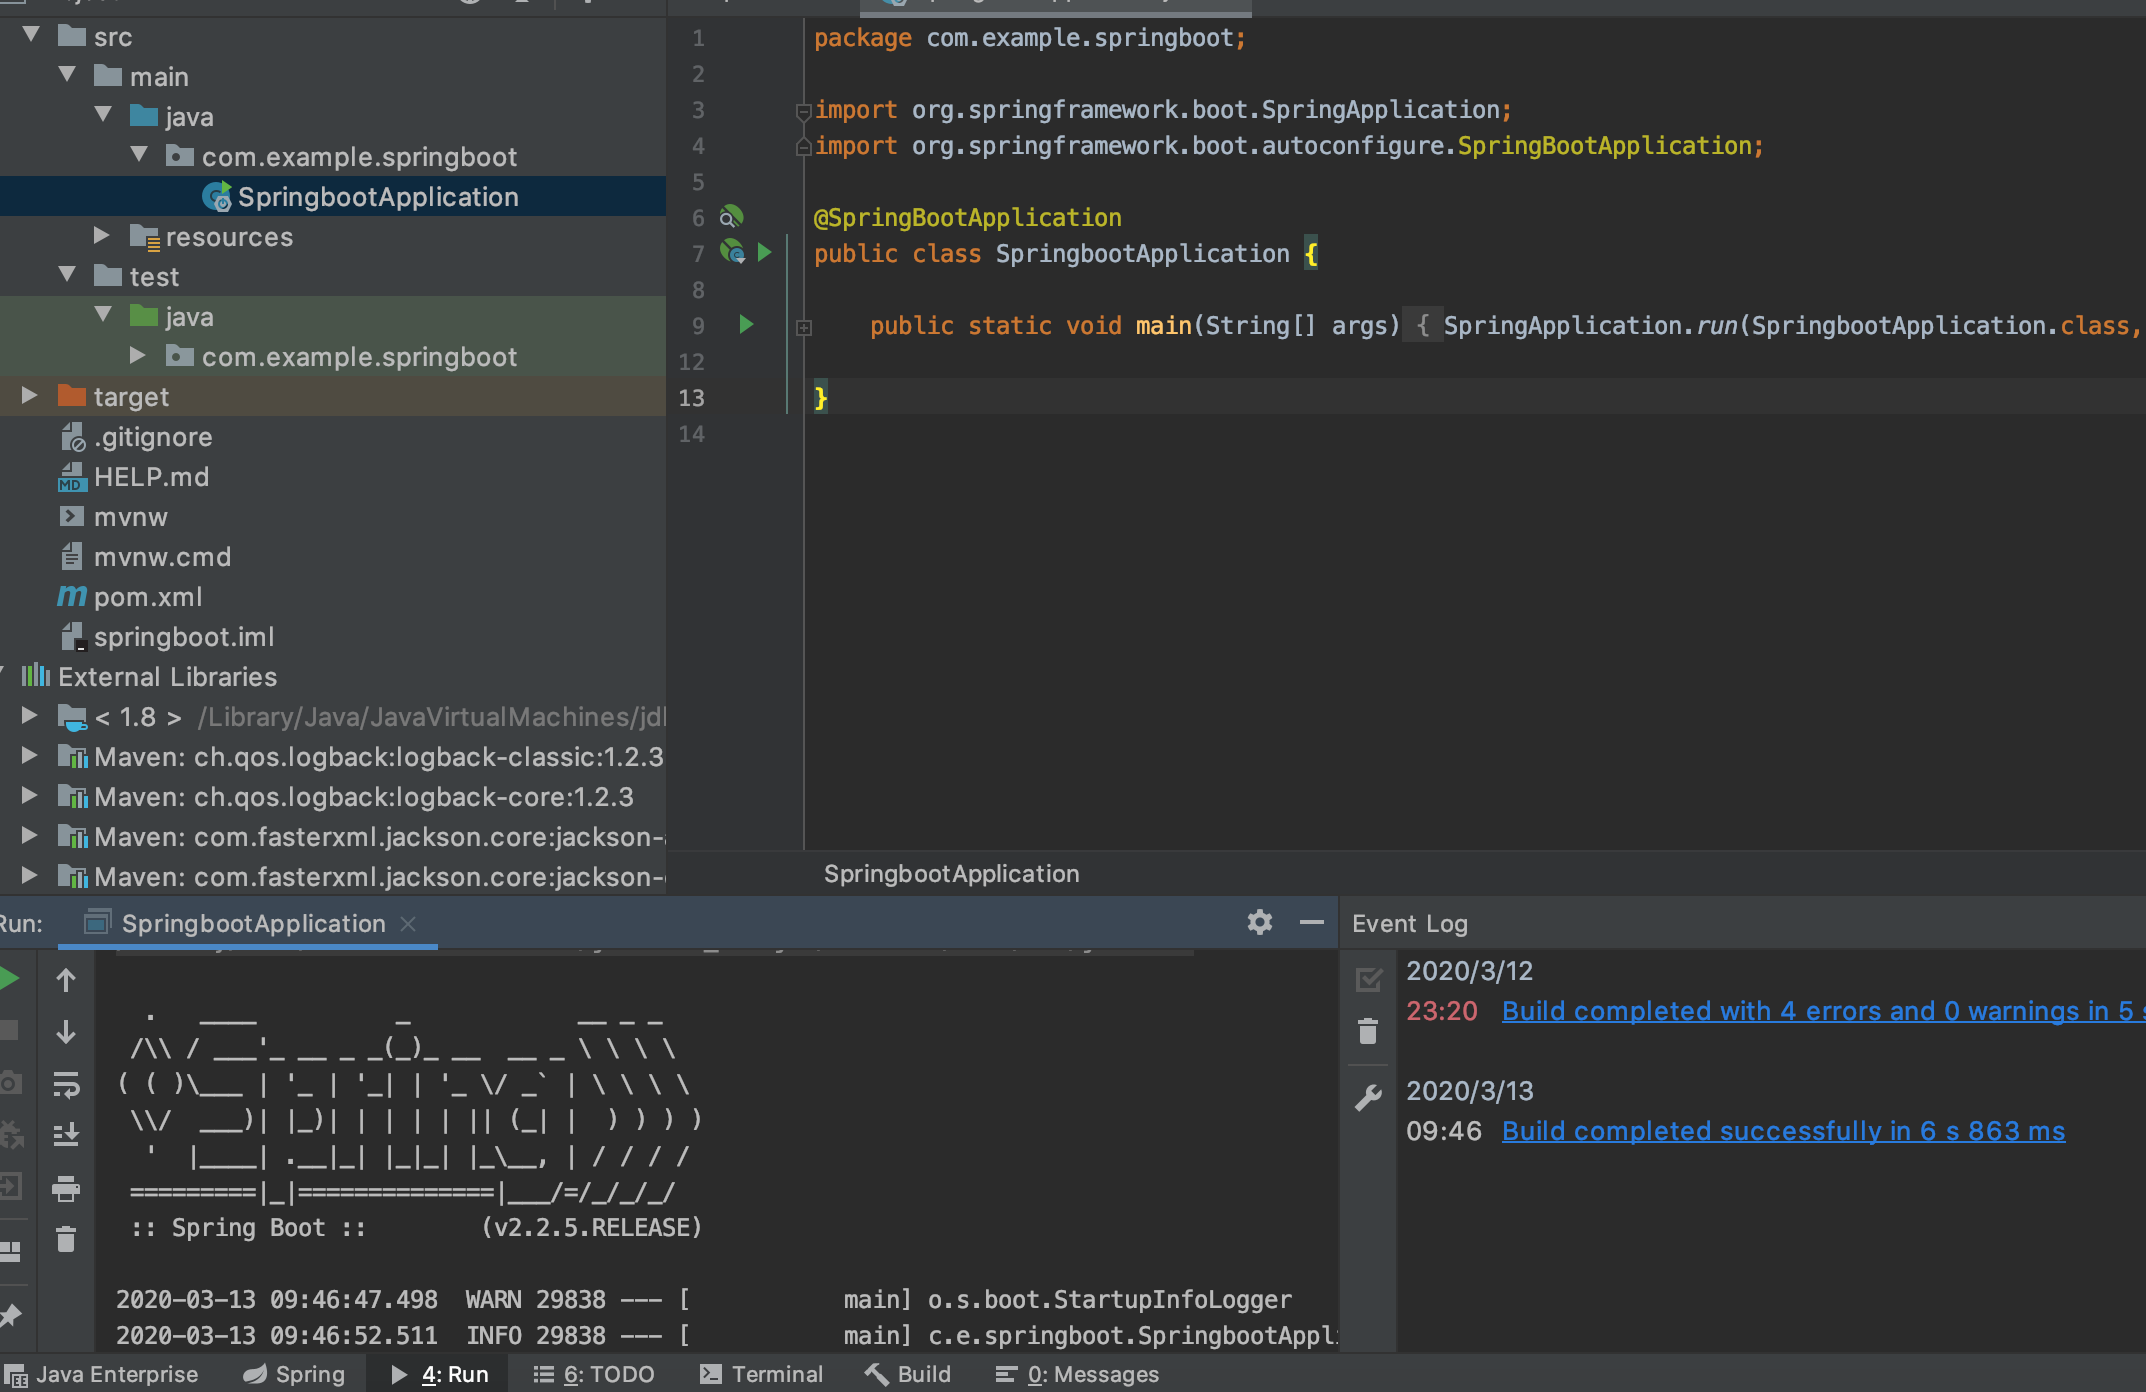Clear console output with trash icon
Screen dimensions: 2146x1392
pyautogui.click(x=66, y=1240)
